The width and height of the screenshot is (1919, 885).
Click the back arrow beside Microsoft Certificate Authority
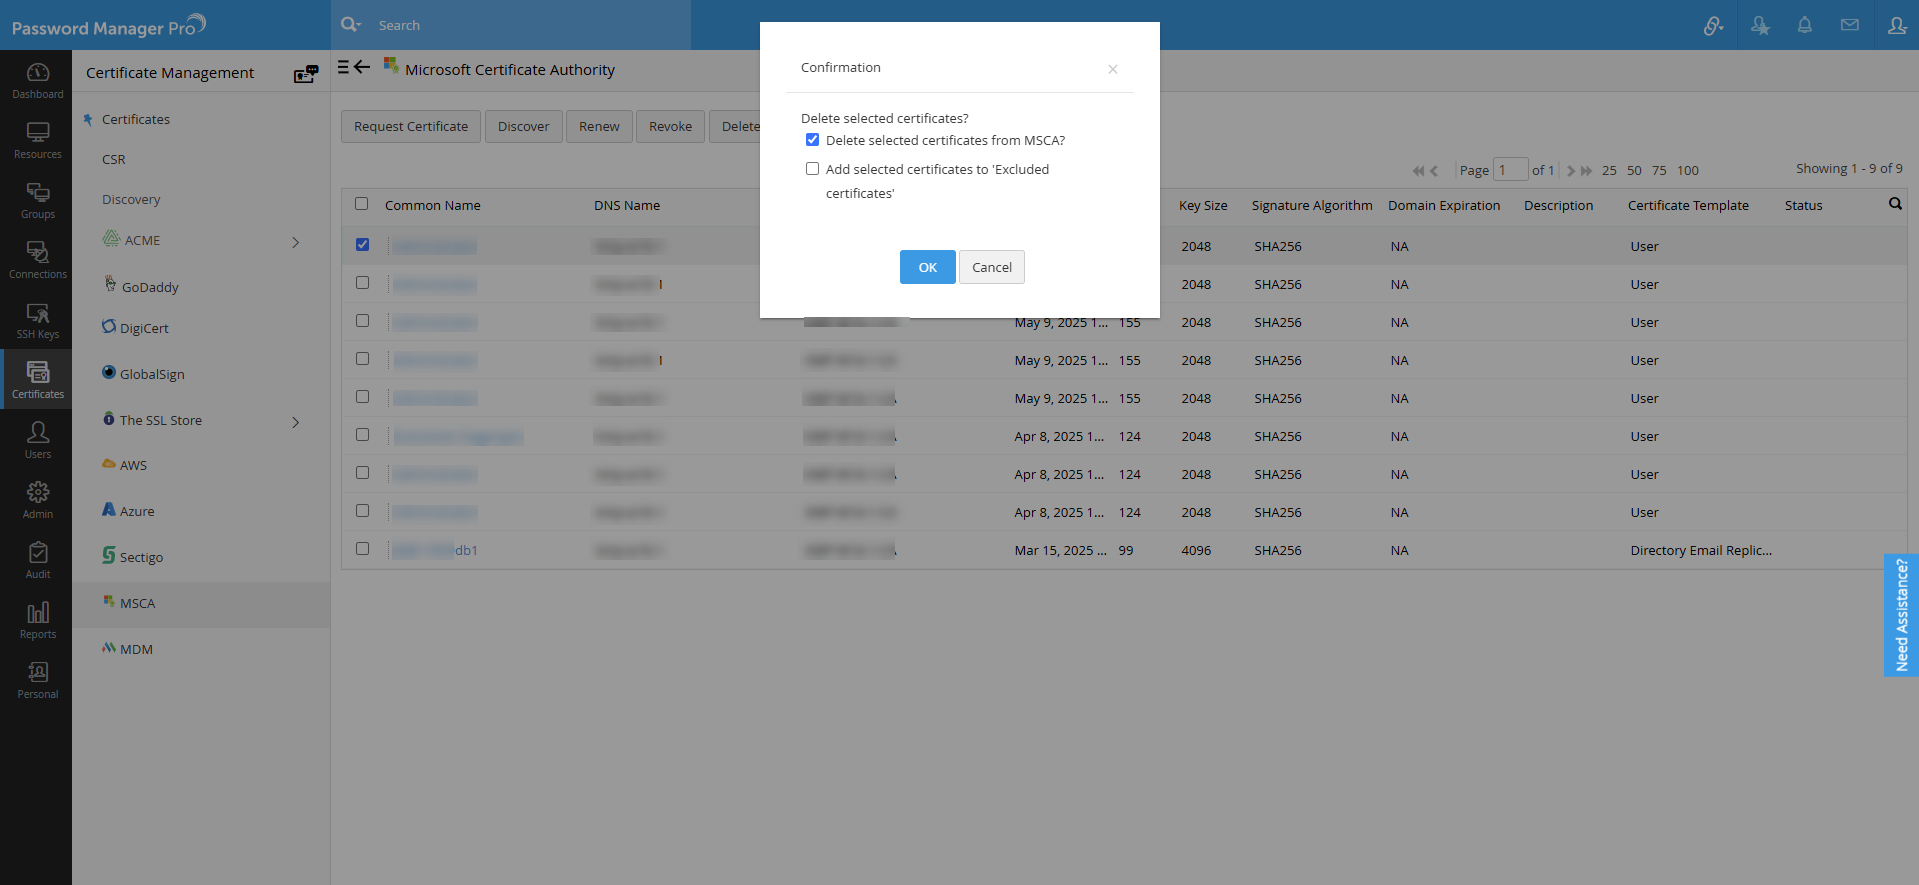tap(362, 67)
